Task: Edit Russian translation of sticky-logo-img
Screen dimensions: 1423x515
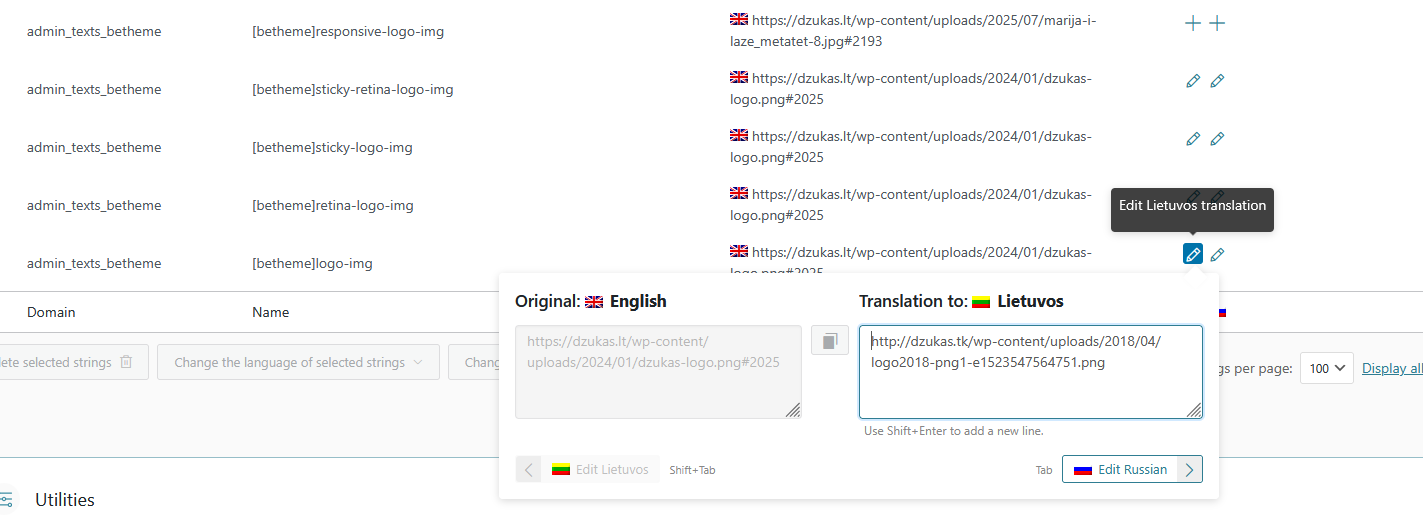Action: (1217, 139)
